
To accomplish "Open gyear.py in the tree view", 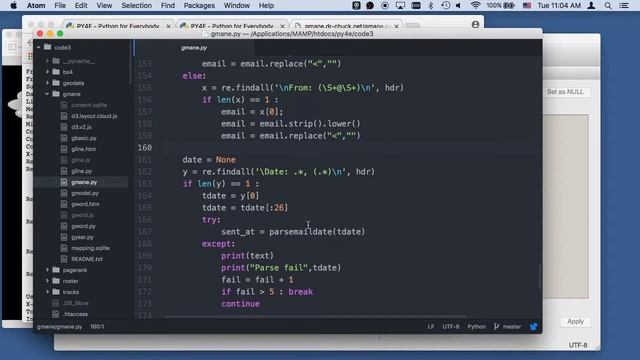I will click(x=82, y=237).
